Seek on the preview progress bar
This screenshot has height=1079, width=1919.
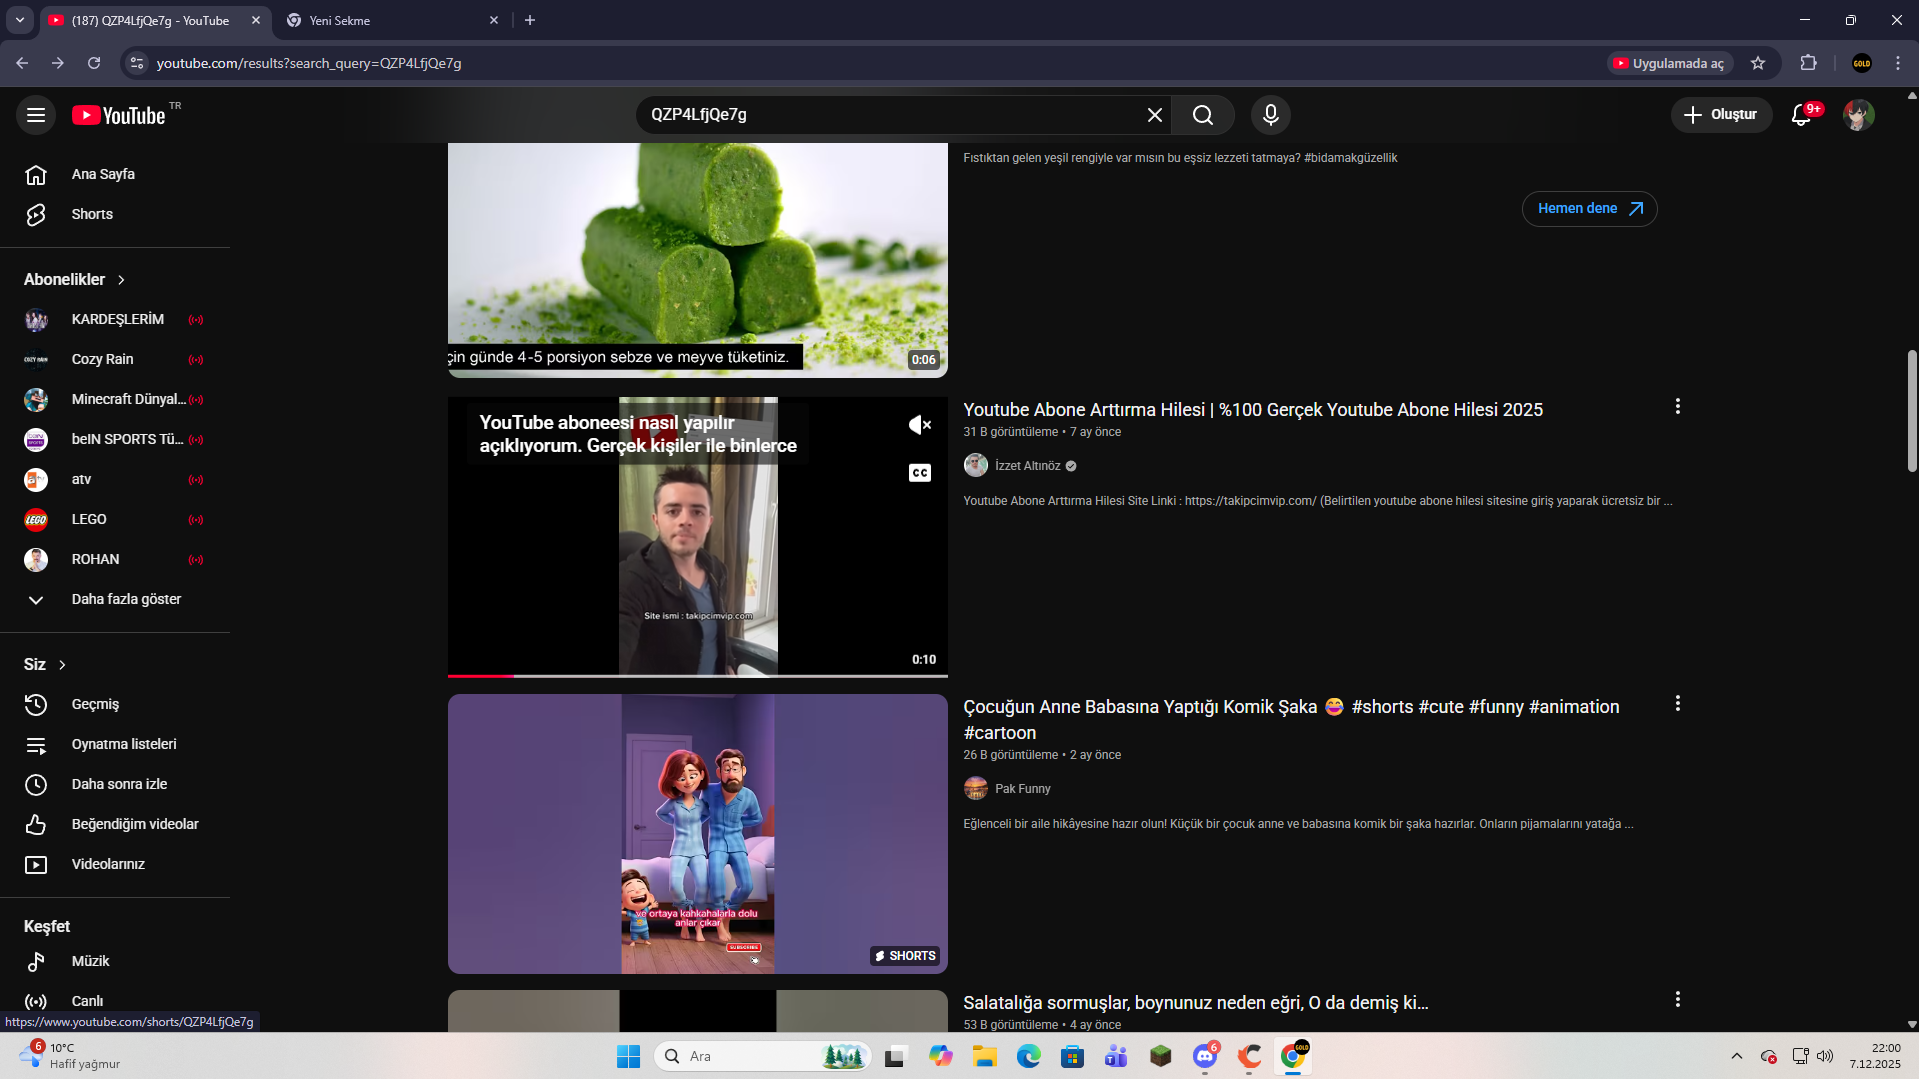click(x=698, y=676)
